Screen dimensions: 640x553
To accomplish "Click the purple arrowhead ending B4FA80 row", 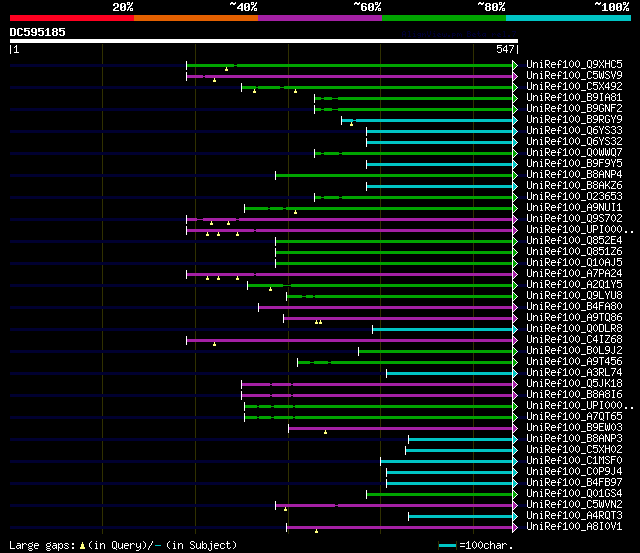I will (x=515, y=307).
